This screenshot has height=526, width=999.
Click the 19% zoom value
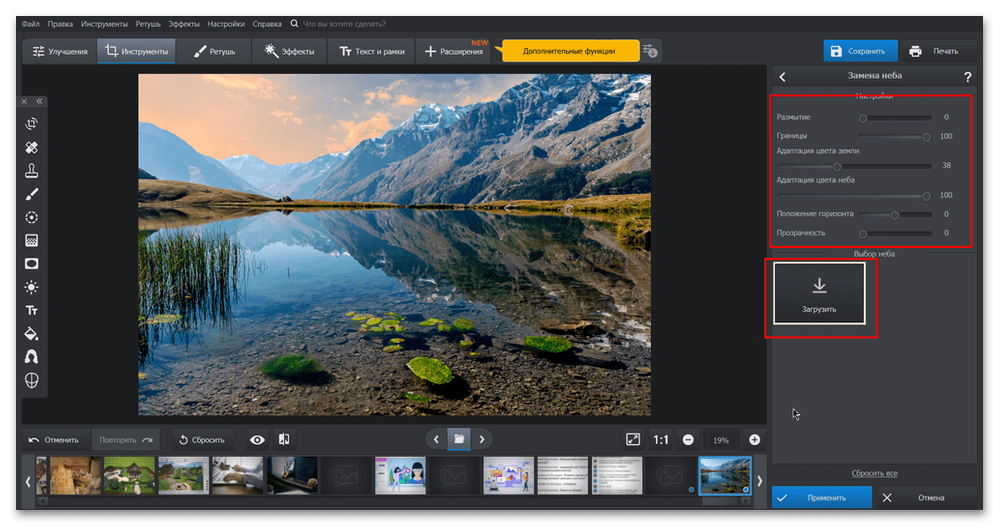click(721, 440)
